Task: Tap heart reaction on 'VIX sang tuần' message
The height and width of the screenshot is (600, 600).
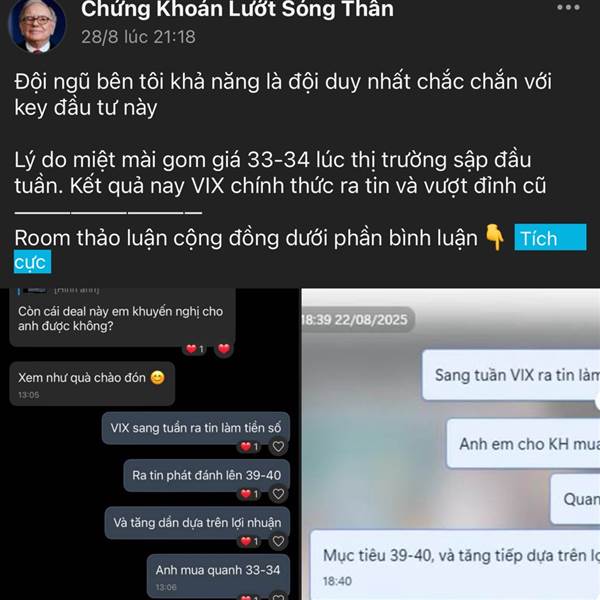Action: pos(278,447)
